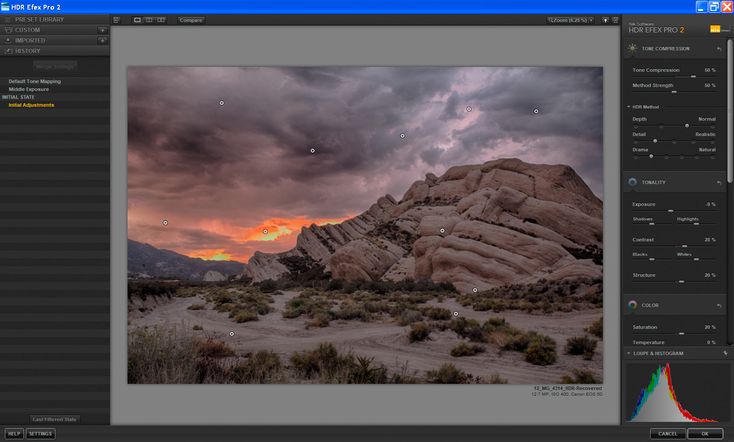Reset the Tonality section with its arrow
Image resolution: width=734 pixels, height=442 pixels.
(x=718, y=183)
